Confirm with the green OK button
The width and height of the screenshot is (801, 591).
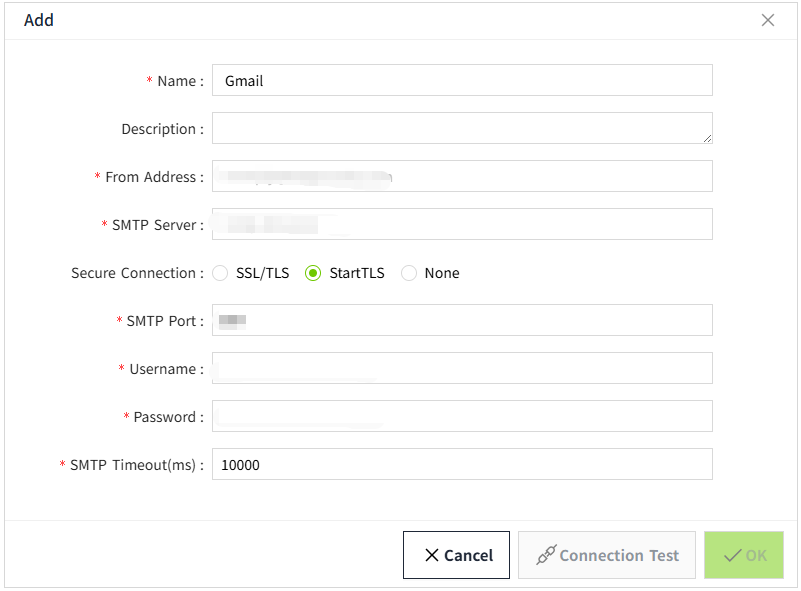tap(744, 555)
